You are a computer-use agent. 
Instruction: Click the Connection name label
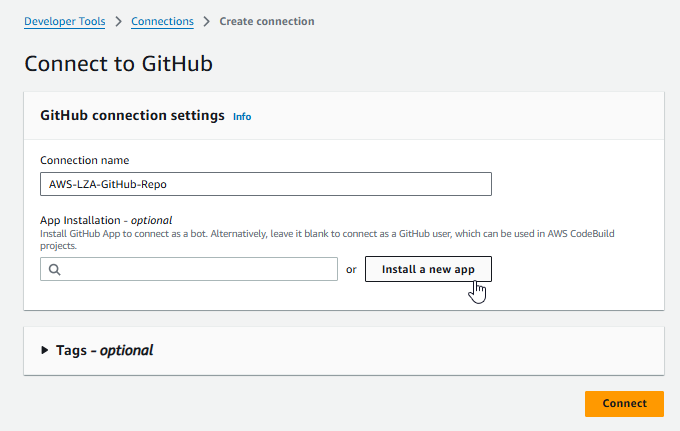pos(85,160)
